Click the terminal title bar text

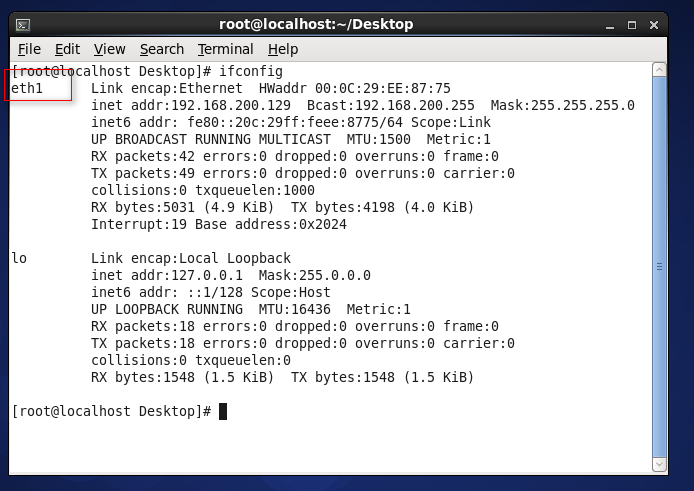pyautogui.click(x=316, y=24)
